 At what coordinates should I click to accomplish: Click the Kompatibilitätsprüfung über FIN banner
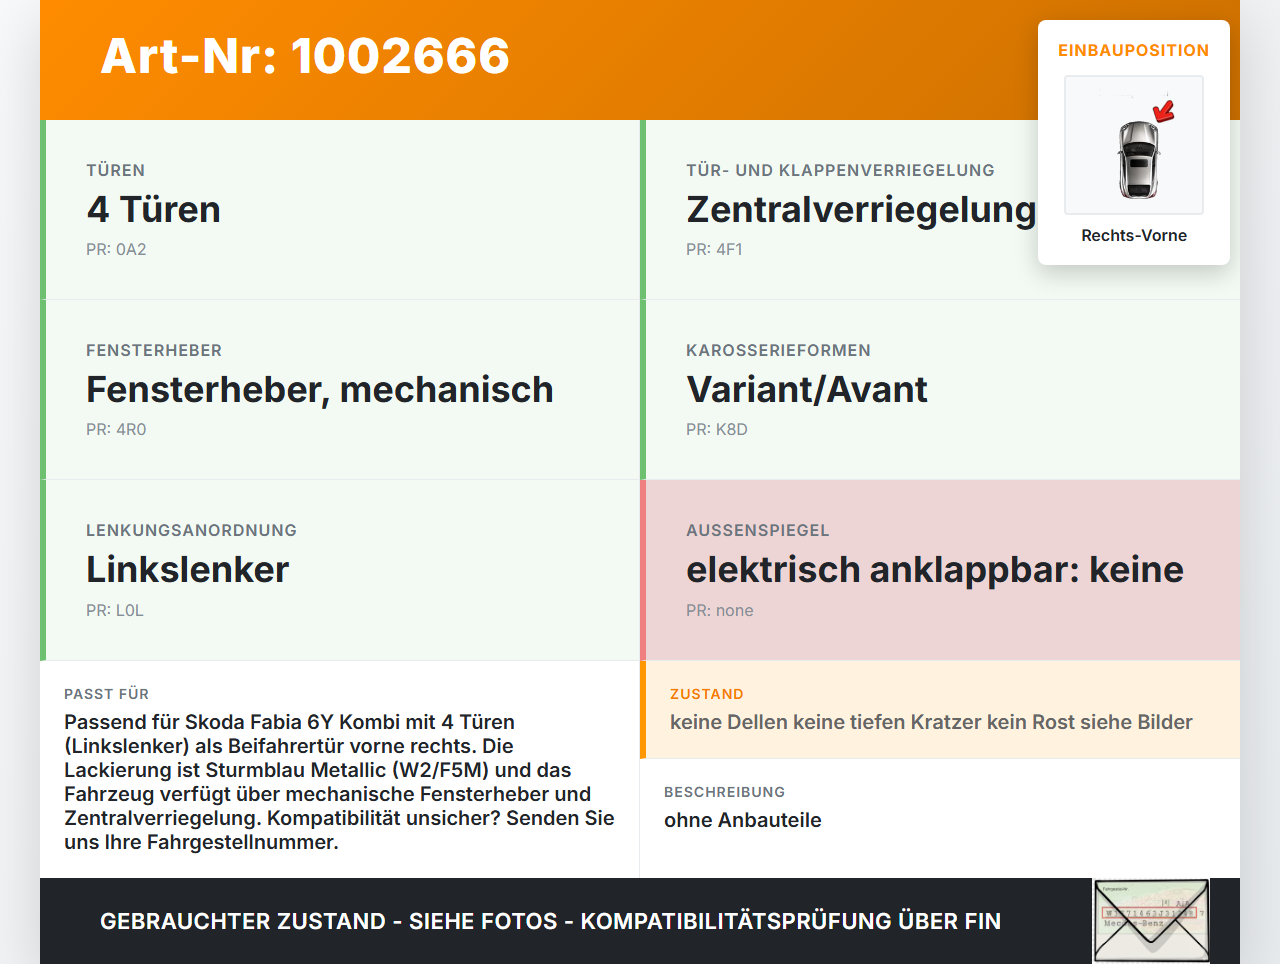coord(550,920)
